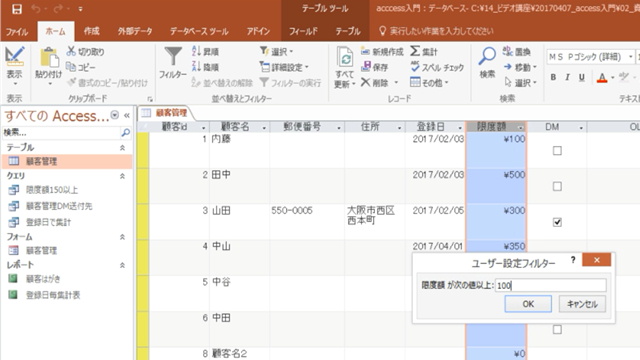Click the Save icon in the quick access toolbar
The height and width of the screenshot is (360, 640).
coord(17,9)
